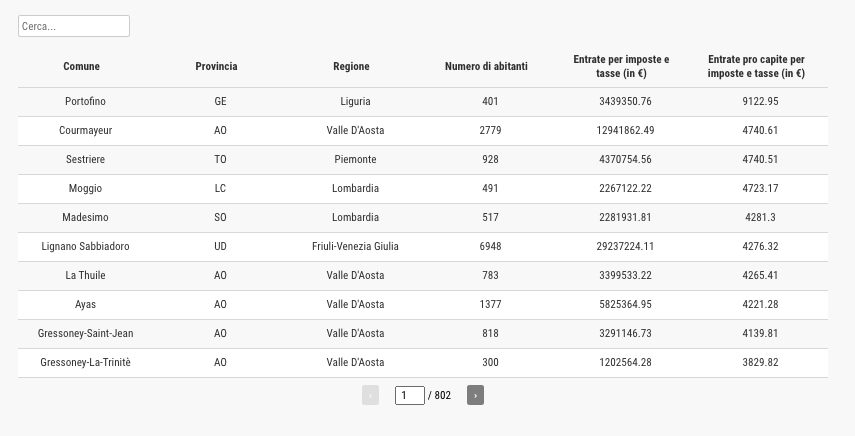Click the Lignano Sabbiadoro cell
This screenshot has height=436, width=855.
(86, 246)
